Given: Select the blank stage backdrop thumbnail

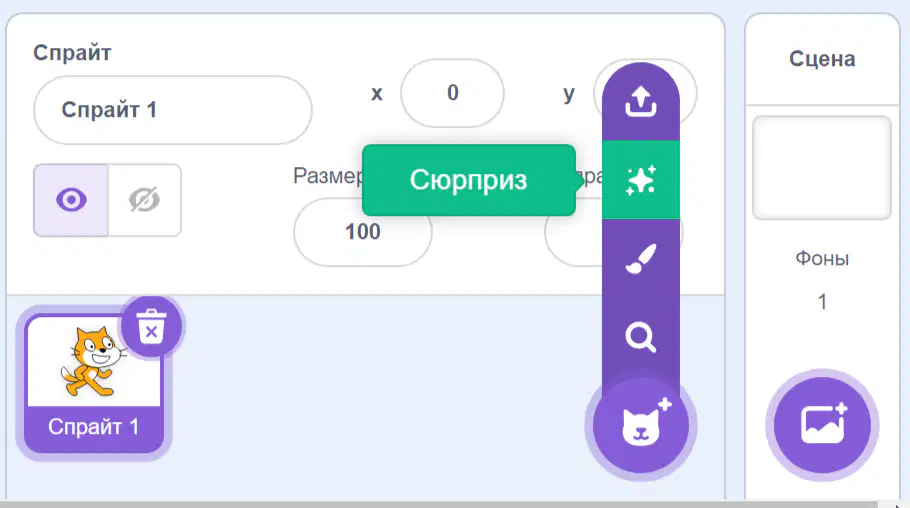Looking at the screenshot, I should [822, 168].
